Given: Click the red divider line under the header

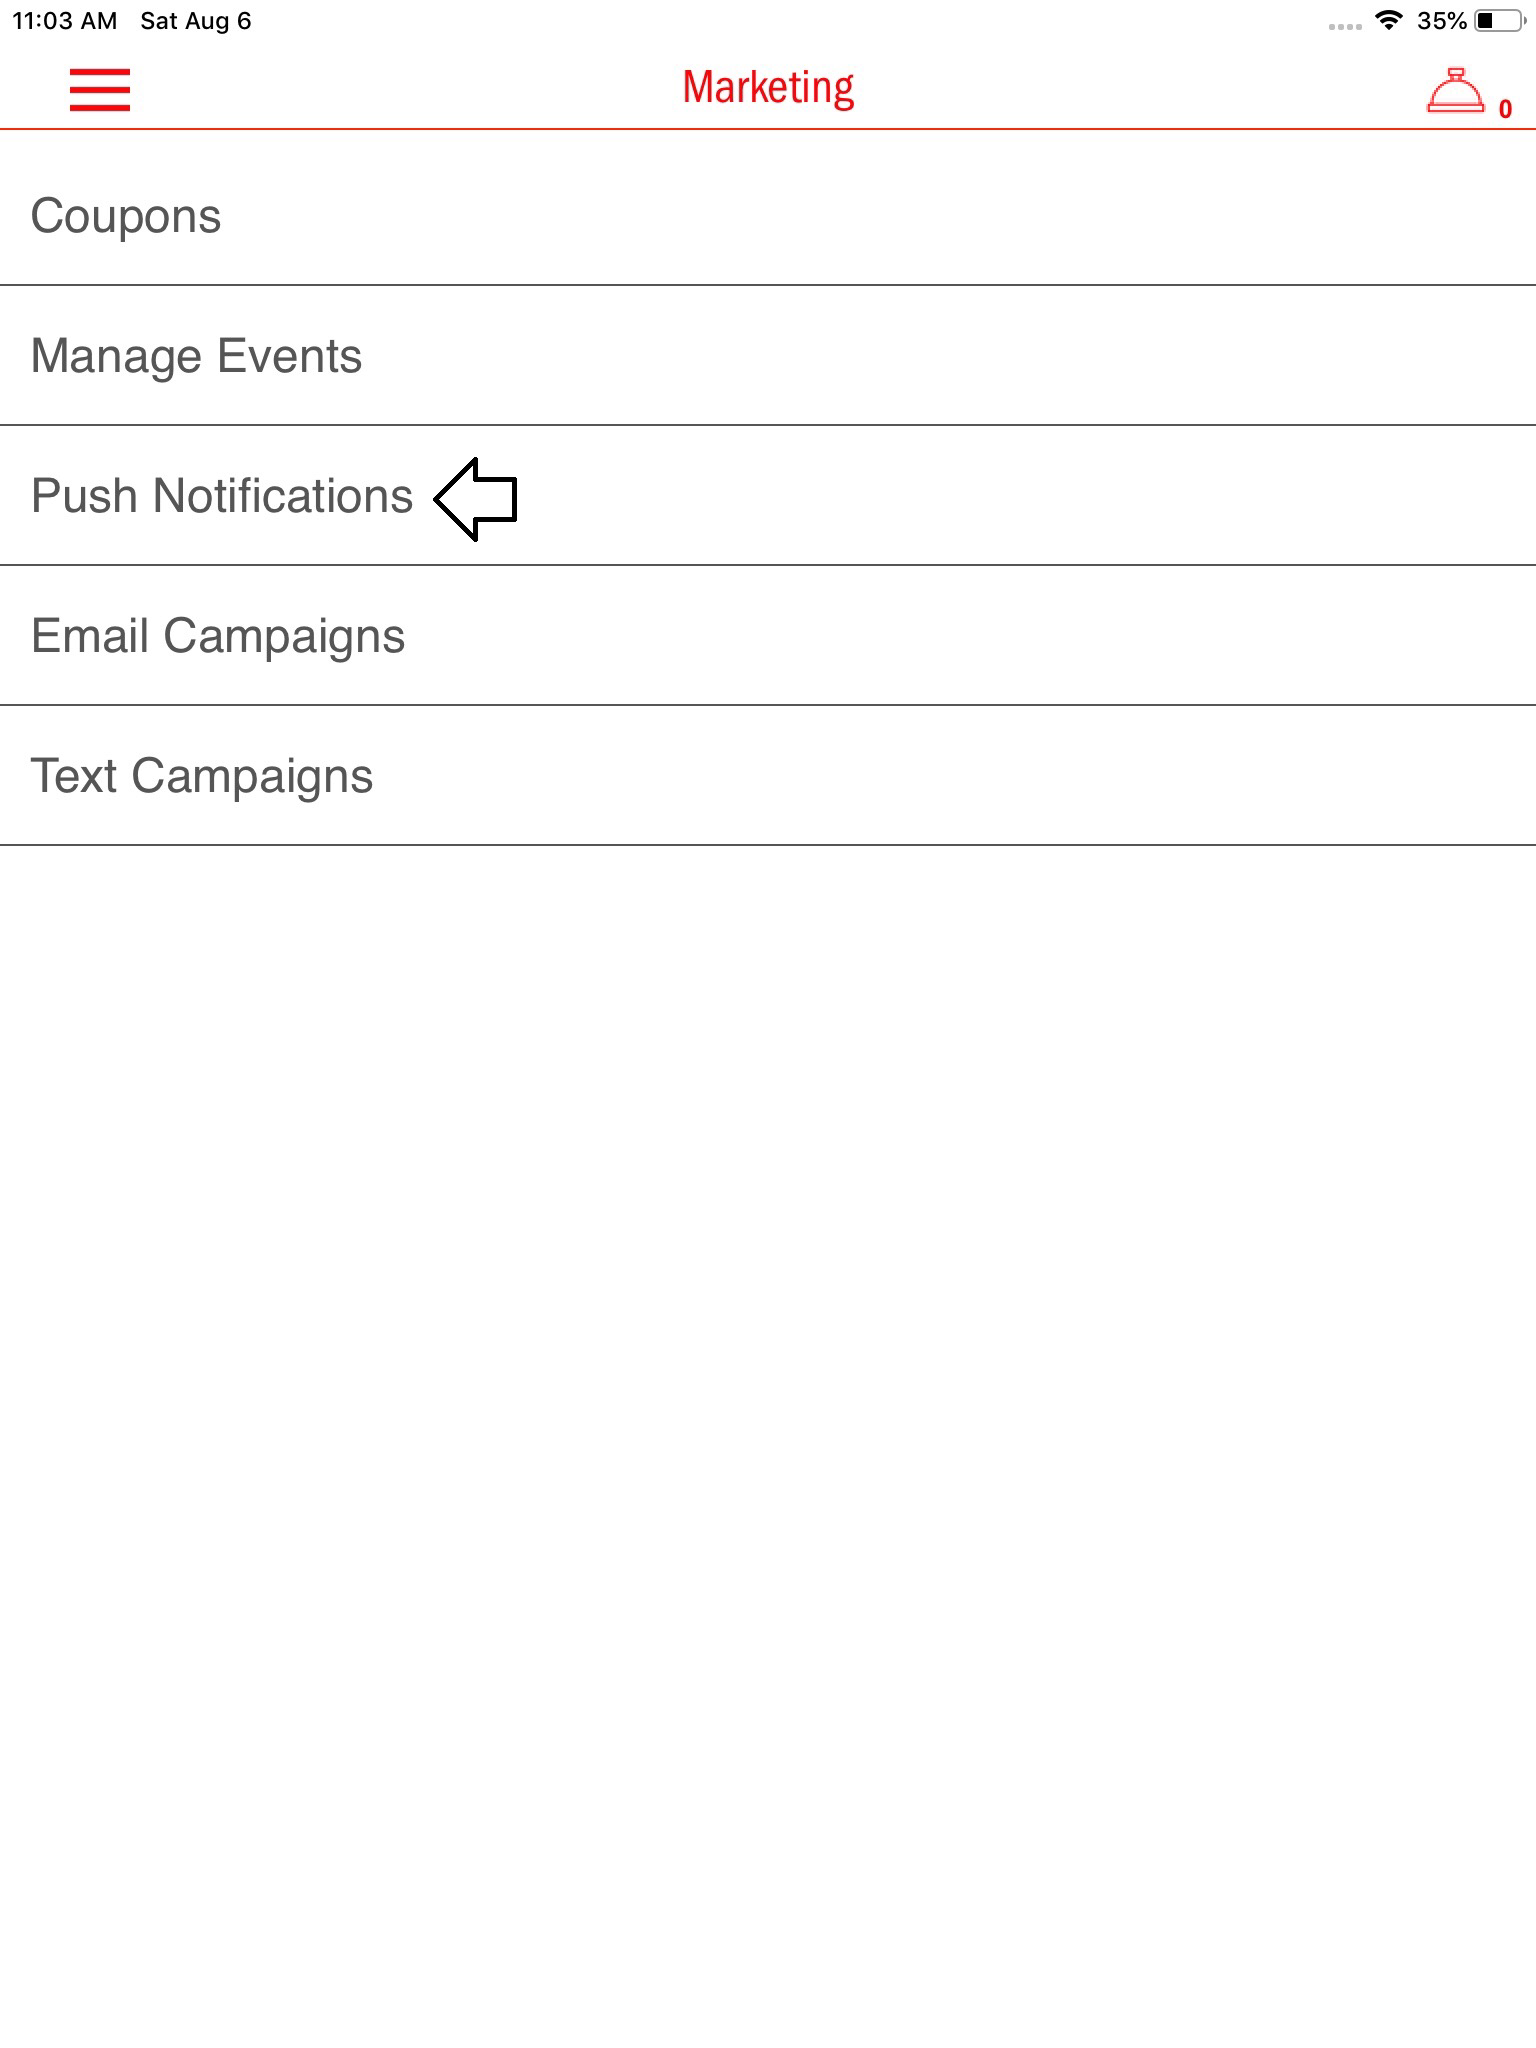Looking at the screenshot, I should (x=768, y=129).
